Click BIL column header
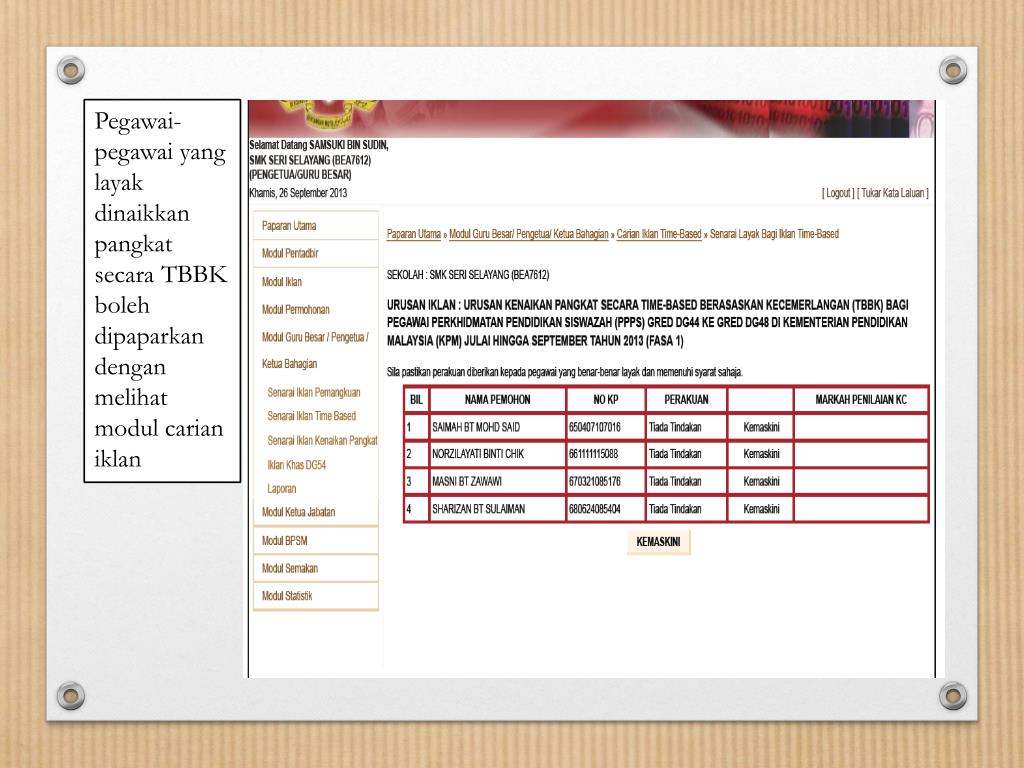The image size is (1024, 768). [x=416, y=400]
